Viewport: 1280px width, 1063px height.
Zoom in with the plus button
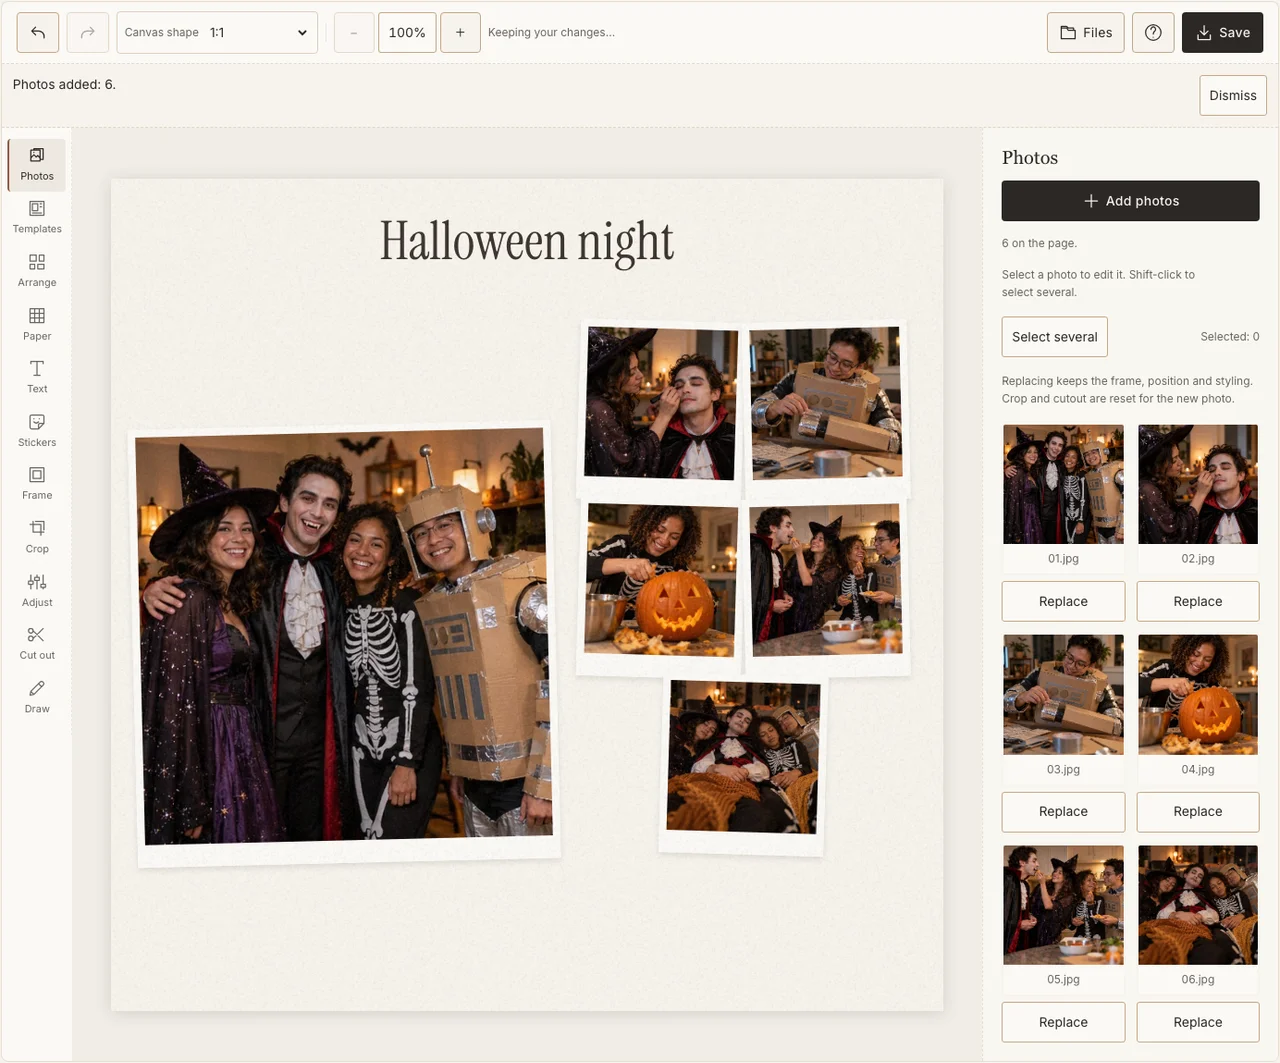coord(460,33)
